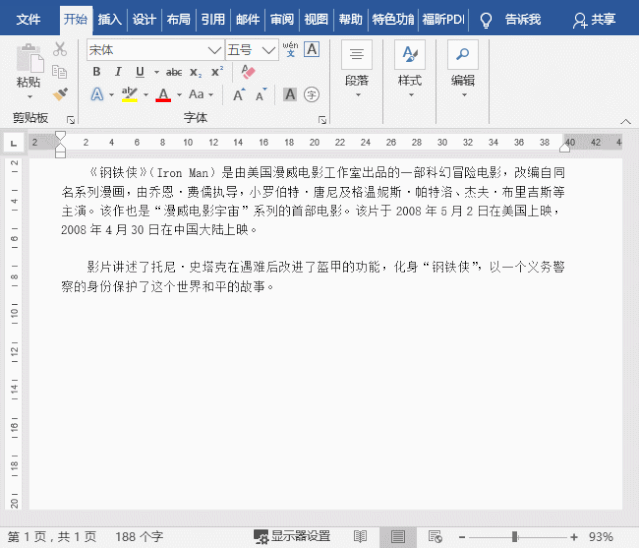Screen dimensions: 639x548
Task: Shrink font size icon
Action: point(261,95)
